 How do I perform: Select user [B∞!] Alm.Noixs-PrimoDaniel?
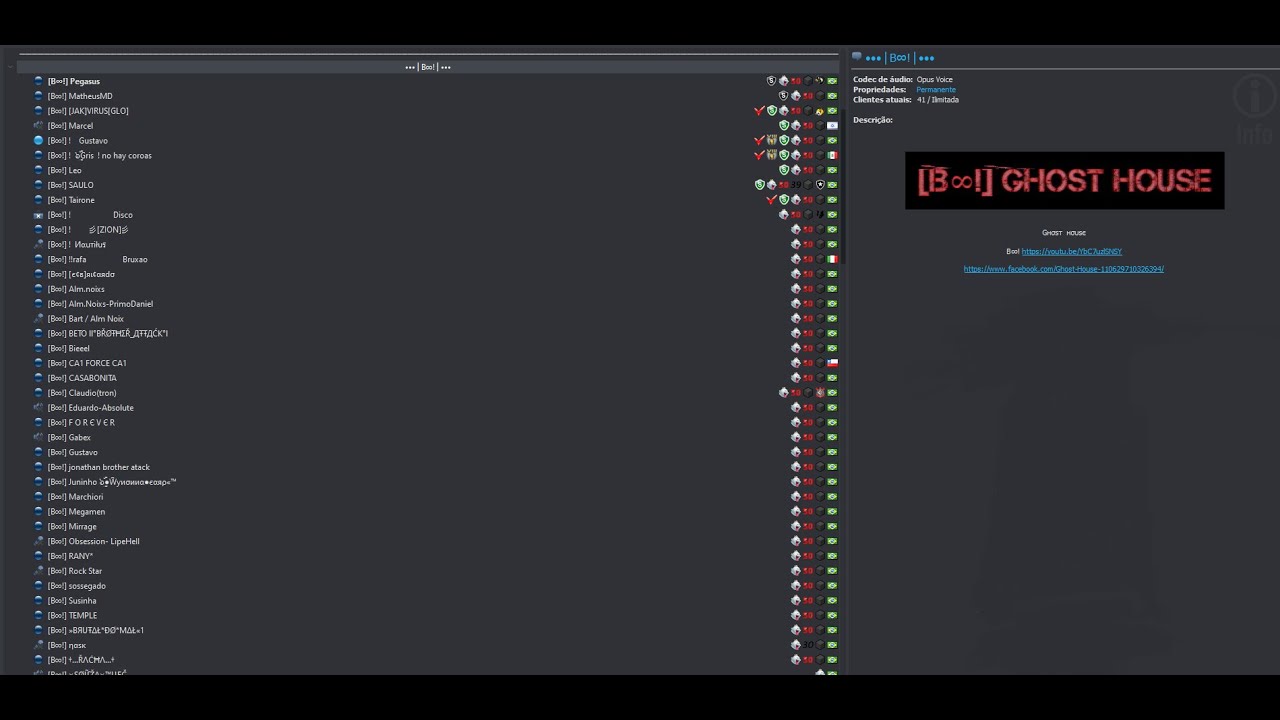click(100, 304)
